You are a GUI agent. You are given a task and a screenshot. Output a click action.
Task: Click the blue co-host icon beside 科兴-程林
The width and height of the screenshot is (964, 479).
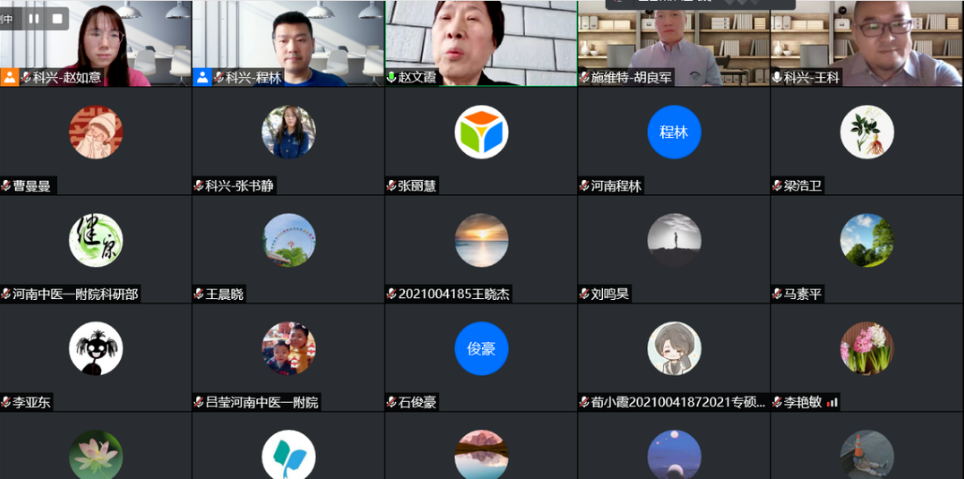[202, 77]
